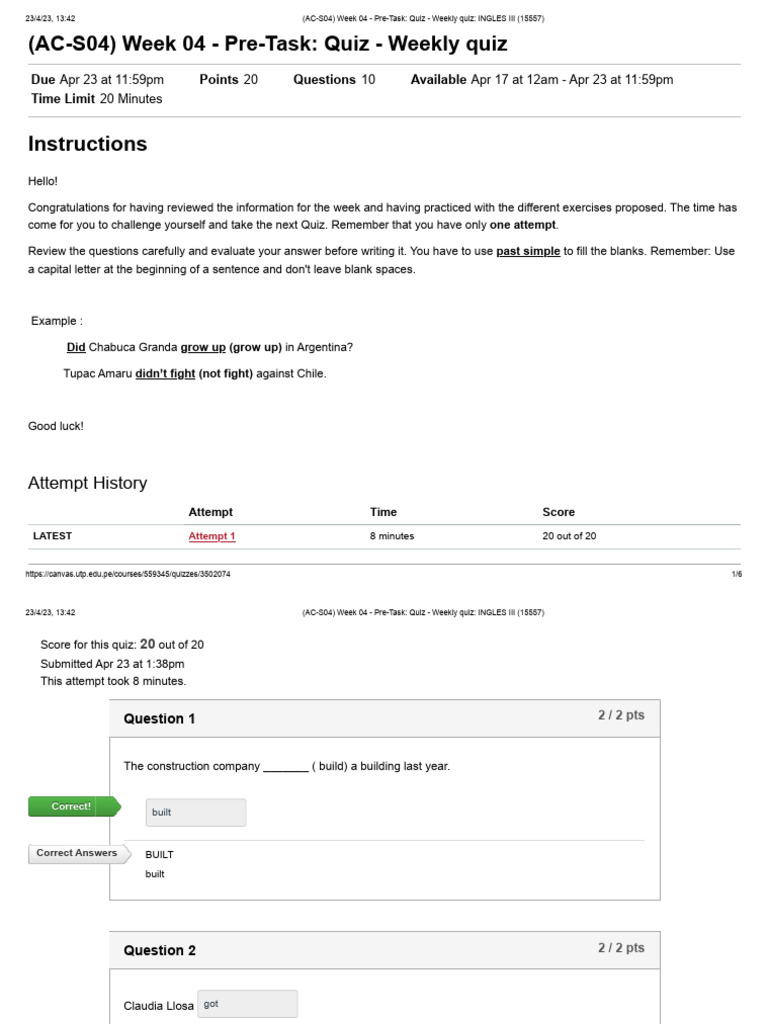Click the LATEST row label

52,536
